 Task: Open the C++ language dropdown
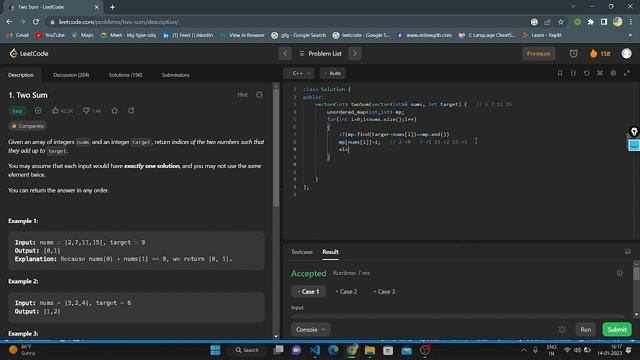pos(299,73)
